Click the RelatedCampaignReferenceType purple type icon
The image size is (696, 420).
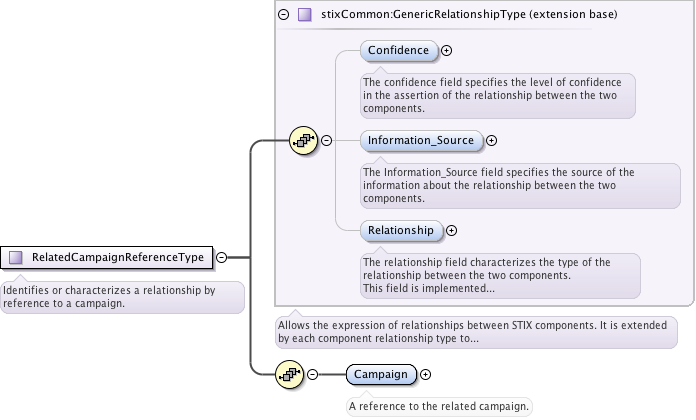click(16, 257)
